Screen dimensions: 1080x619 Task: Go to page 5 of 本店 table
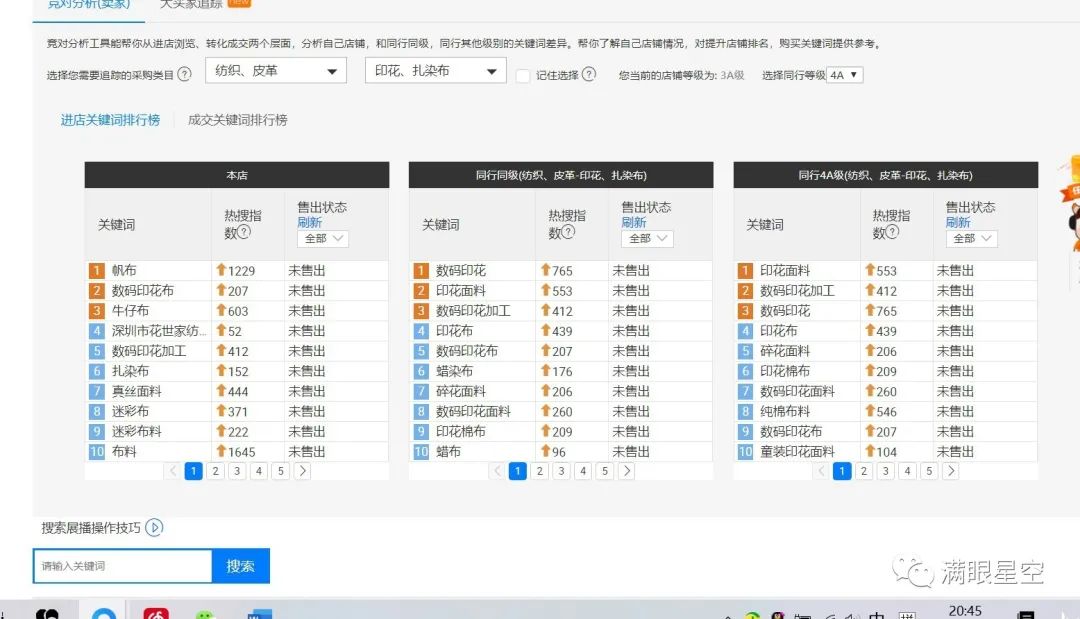280,471
